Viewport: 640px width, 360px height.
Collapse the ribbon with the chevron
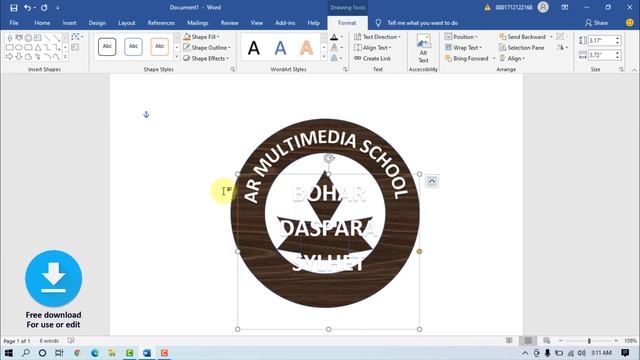click(x=634, y=70)
